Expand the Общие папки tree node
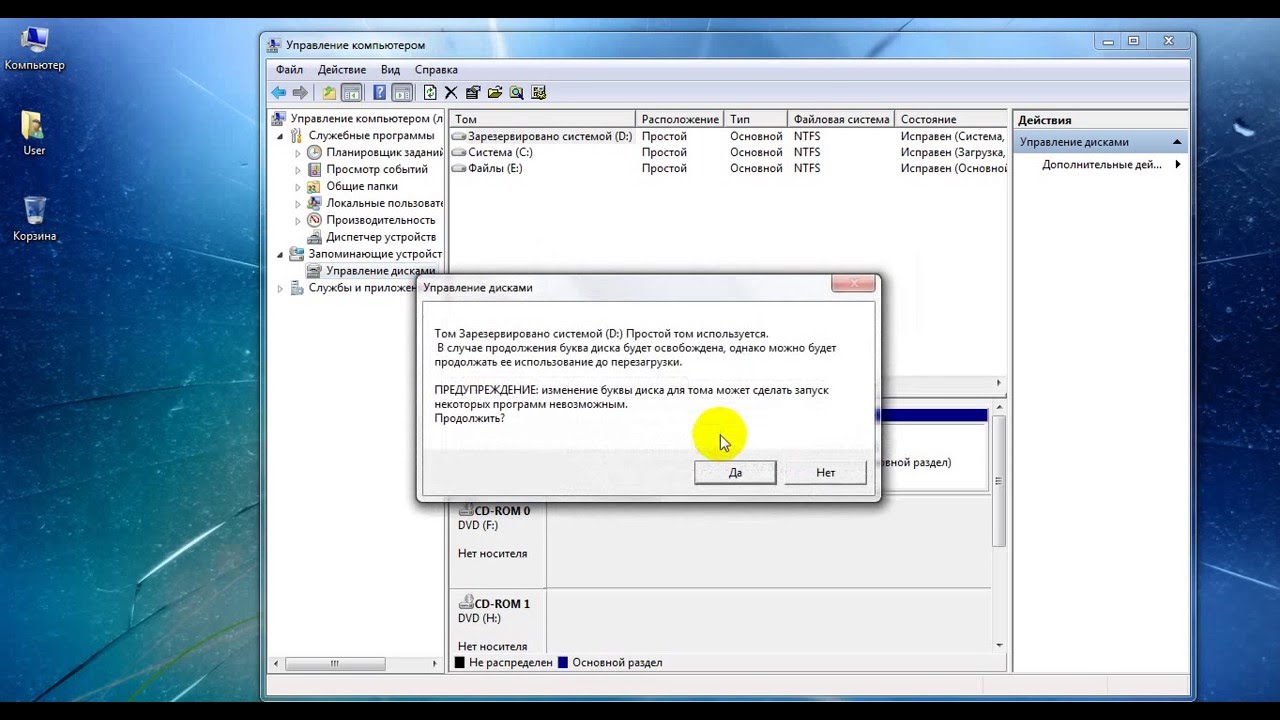This screenshot has width=1280, height=720. 298,187
